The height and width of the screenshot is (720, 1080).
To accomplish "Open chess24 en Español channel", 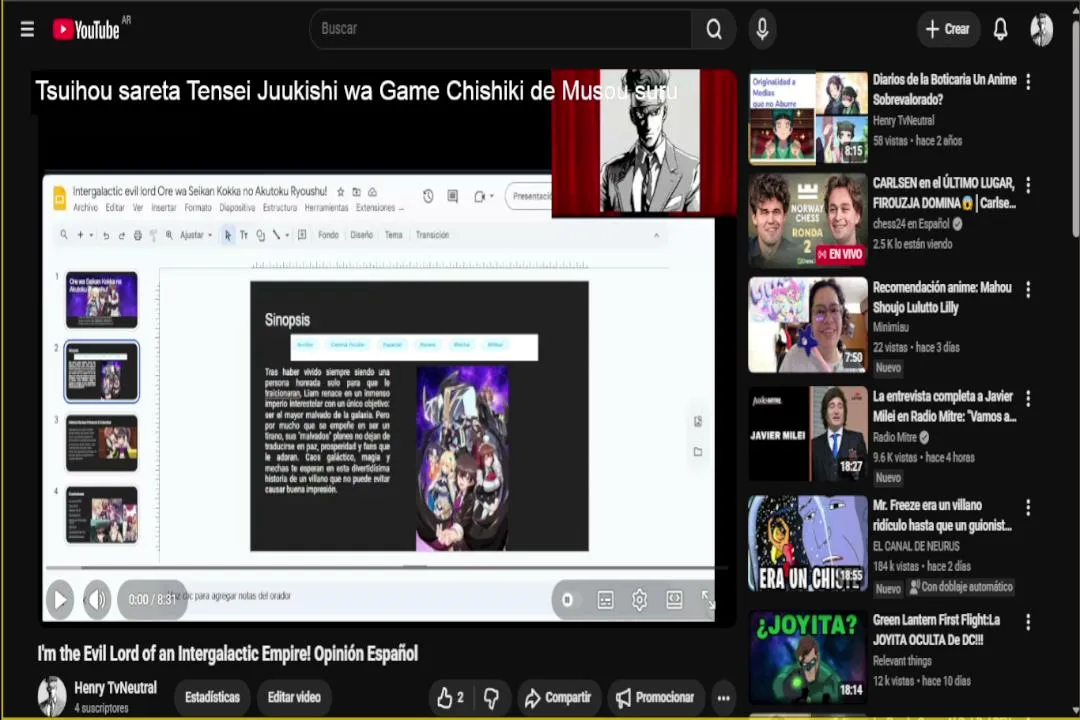I will click(x=911, y=224).
